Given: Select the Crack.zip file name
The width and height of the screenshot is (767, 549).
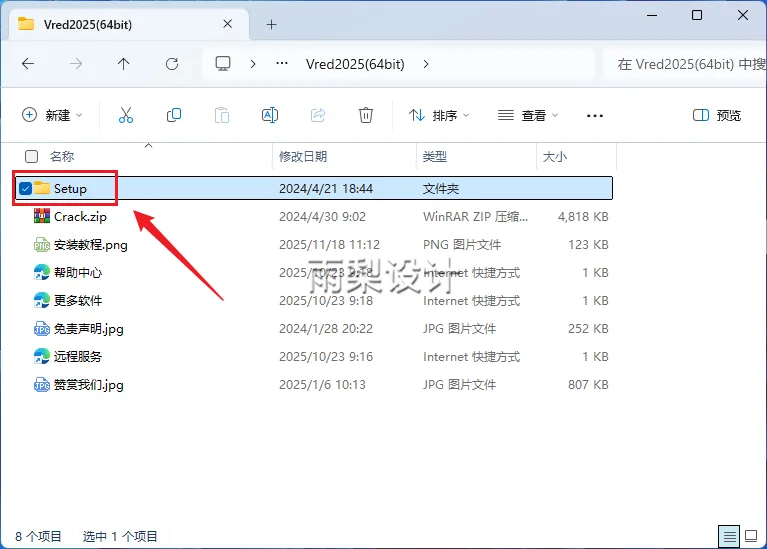Looking at the screenshot, I should (80, 216).
